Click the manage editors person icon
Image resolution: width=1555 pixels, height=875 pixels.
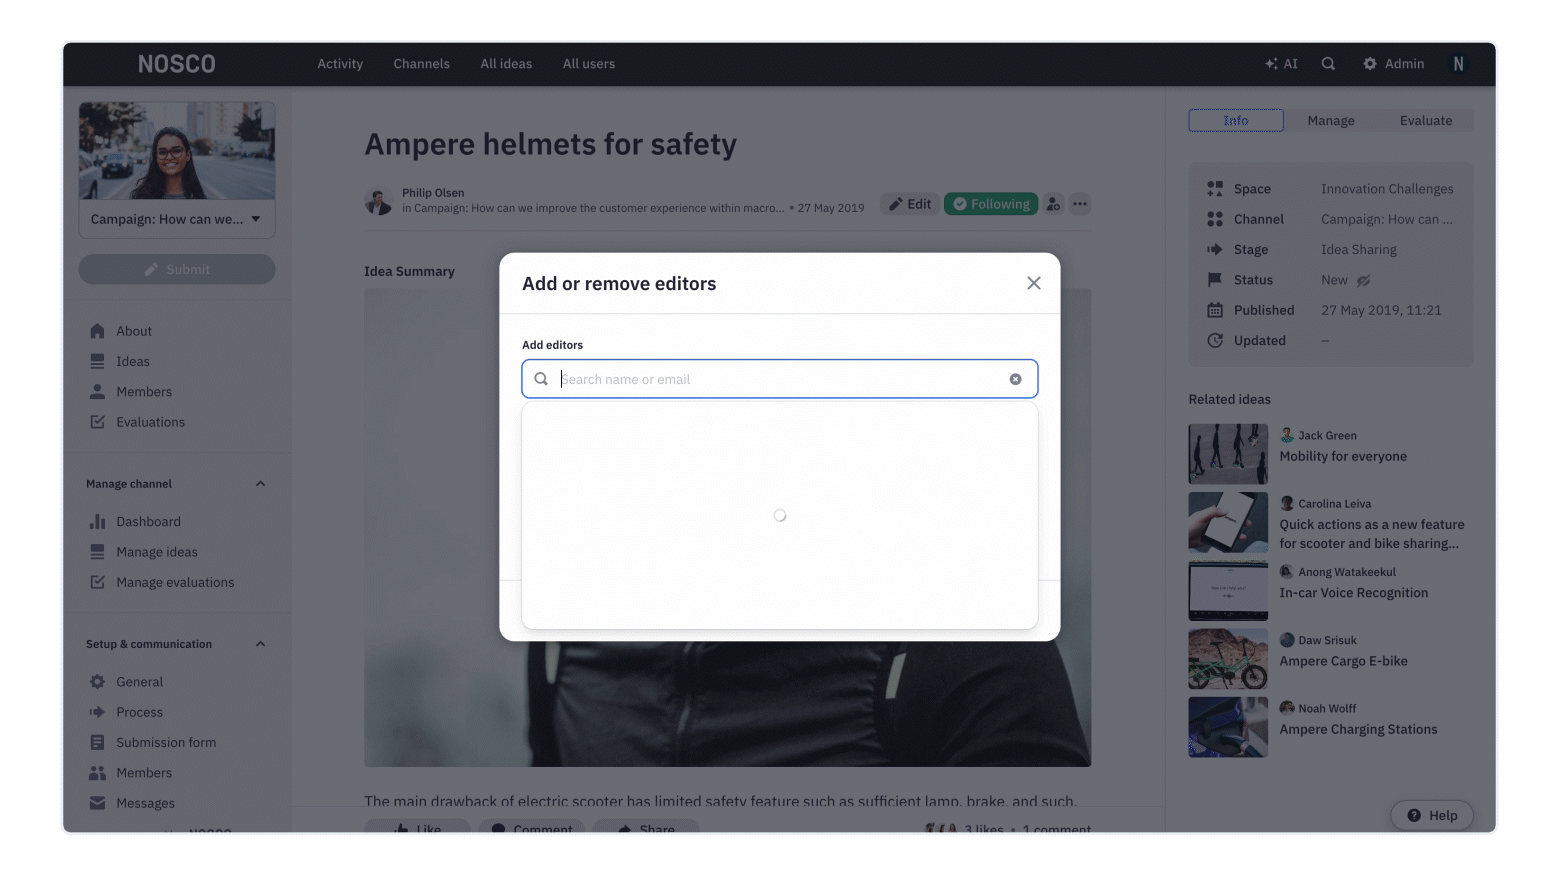[x=1053, y=204]
